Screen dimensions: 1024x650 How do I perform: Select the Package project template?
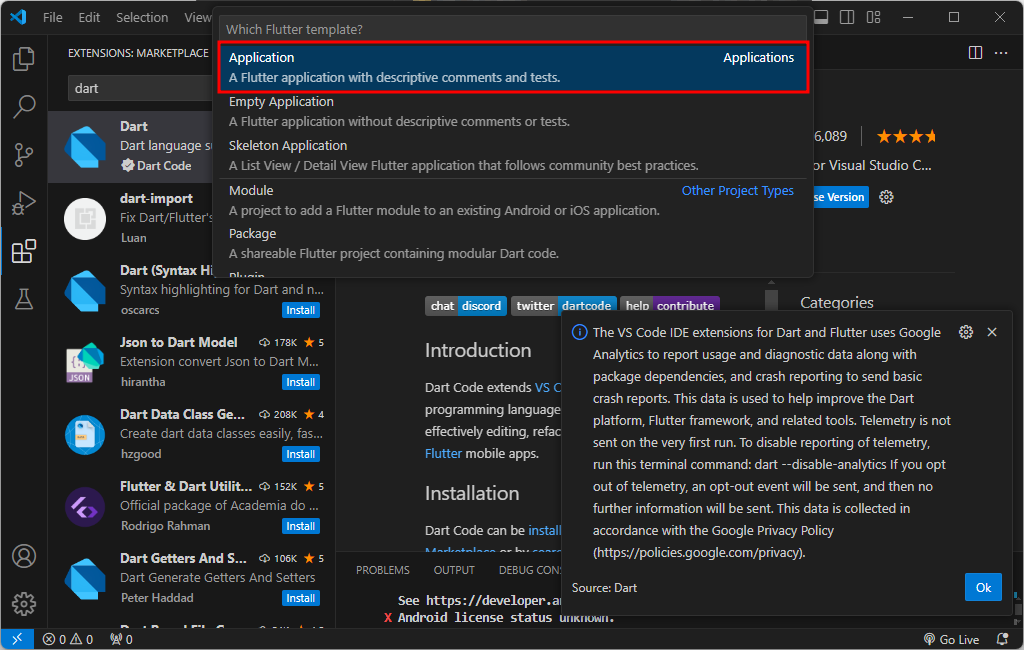[x=513, y=244]
